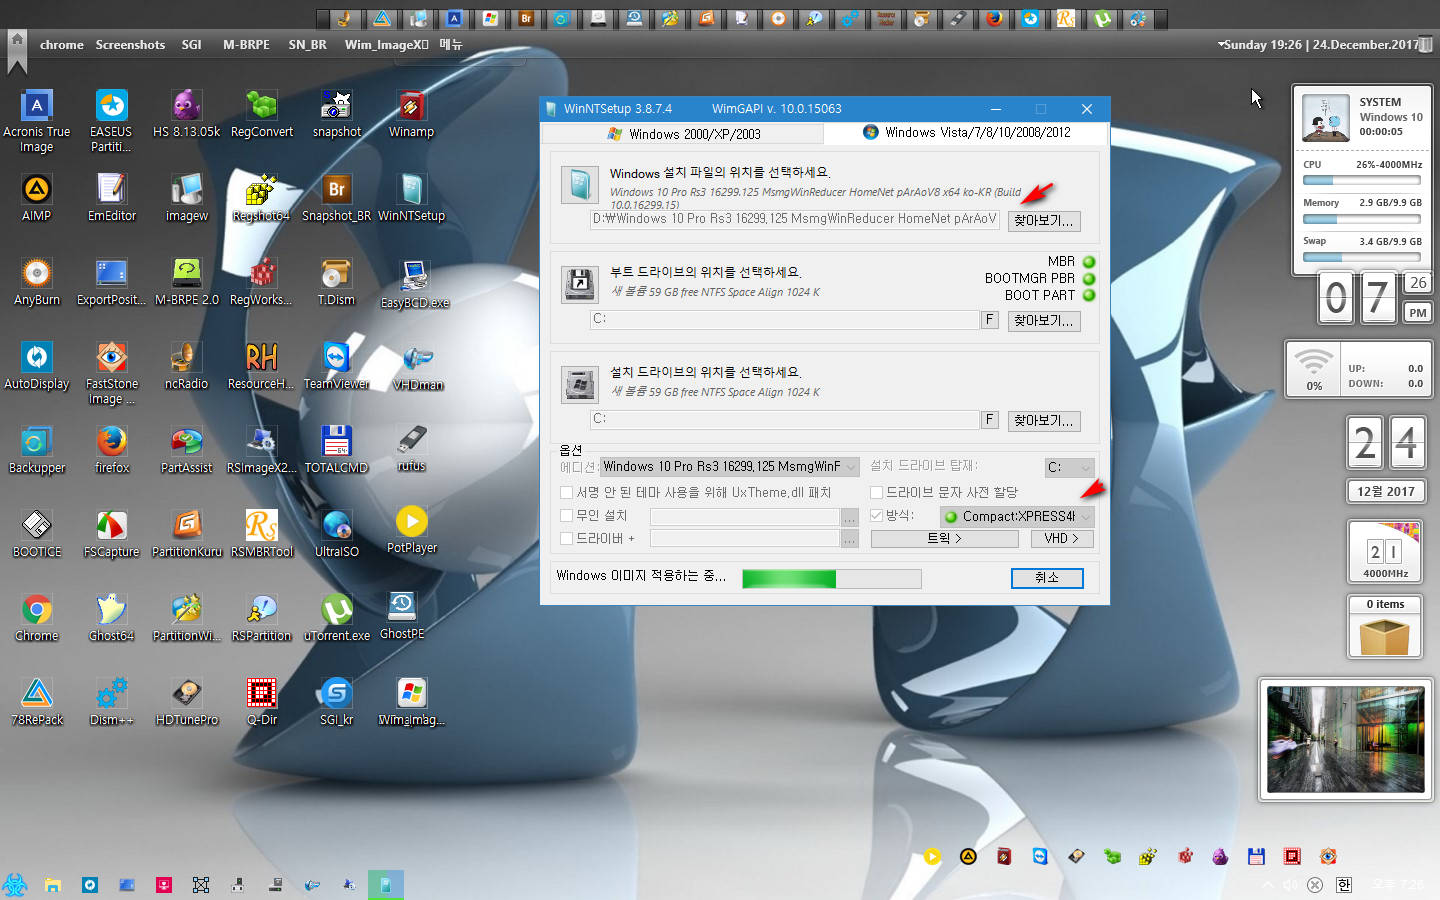Viewport: 1440px width, 900px height.
Task: Enable the 드라이버 + checkbox
Action: click(x=567, y=538)
